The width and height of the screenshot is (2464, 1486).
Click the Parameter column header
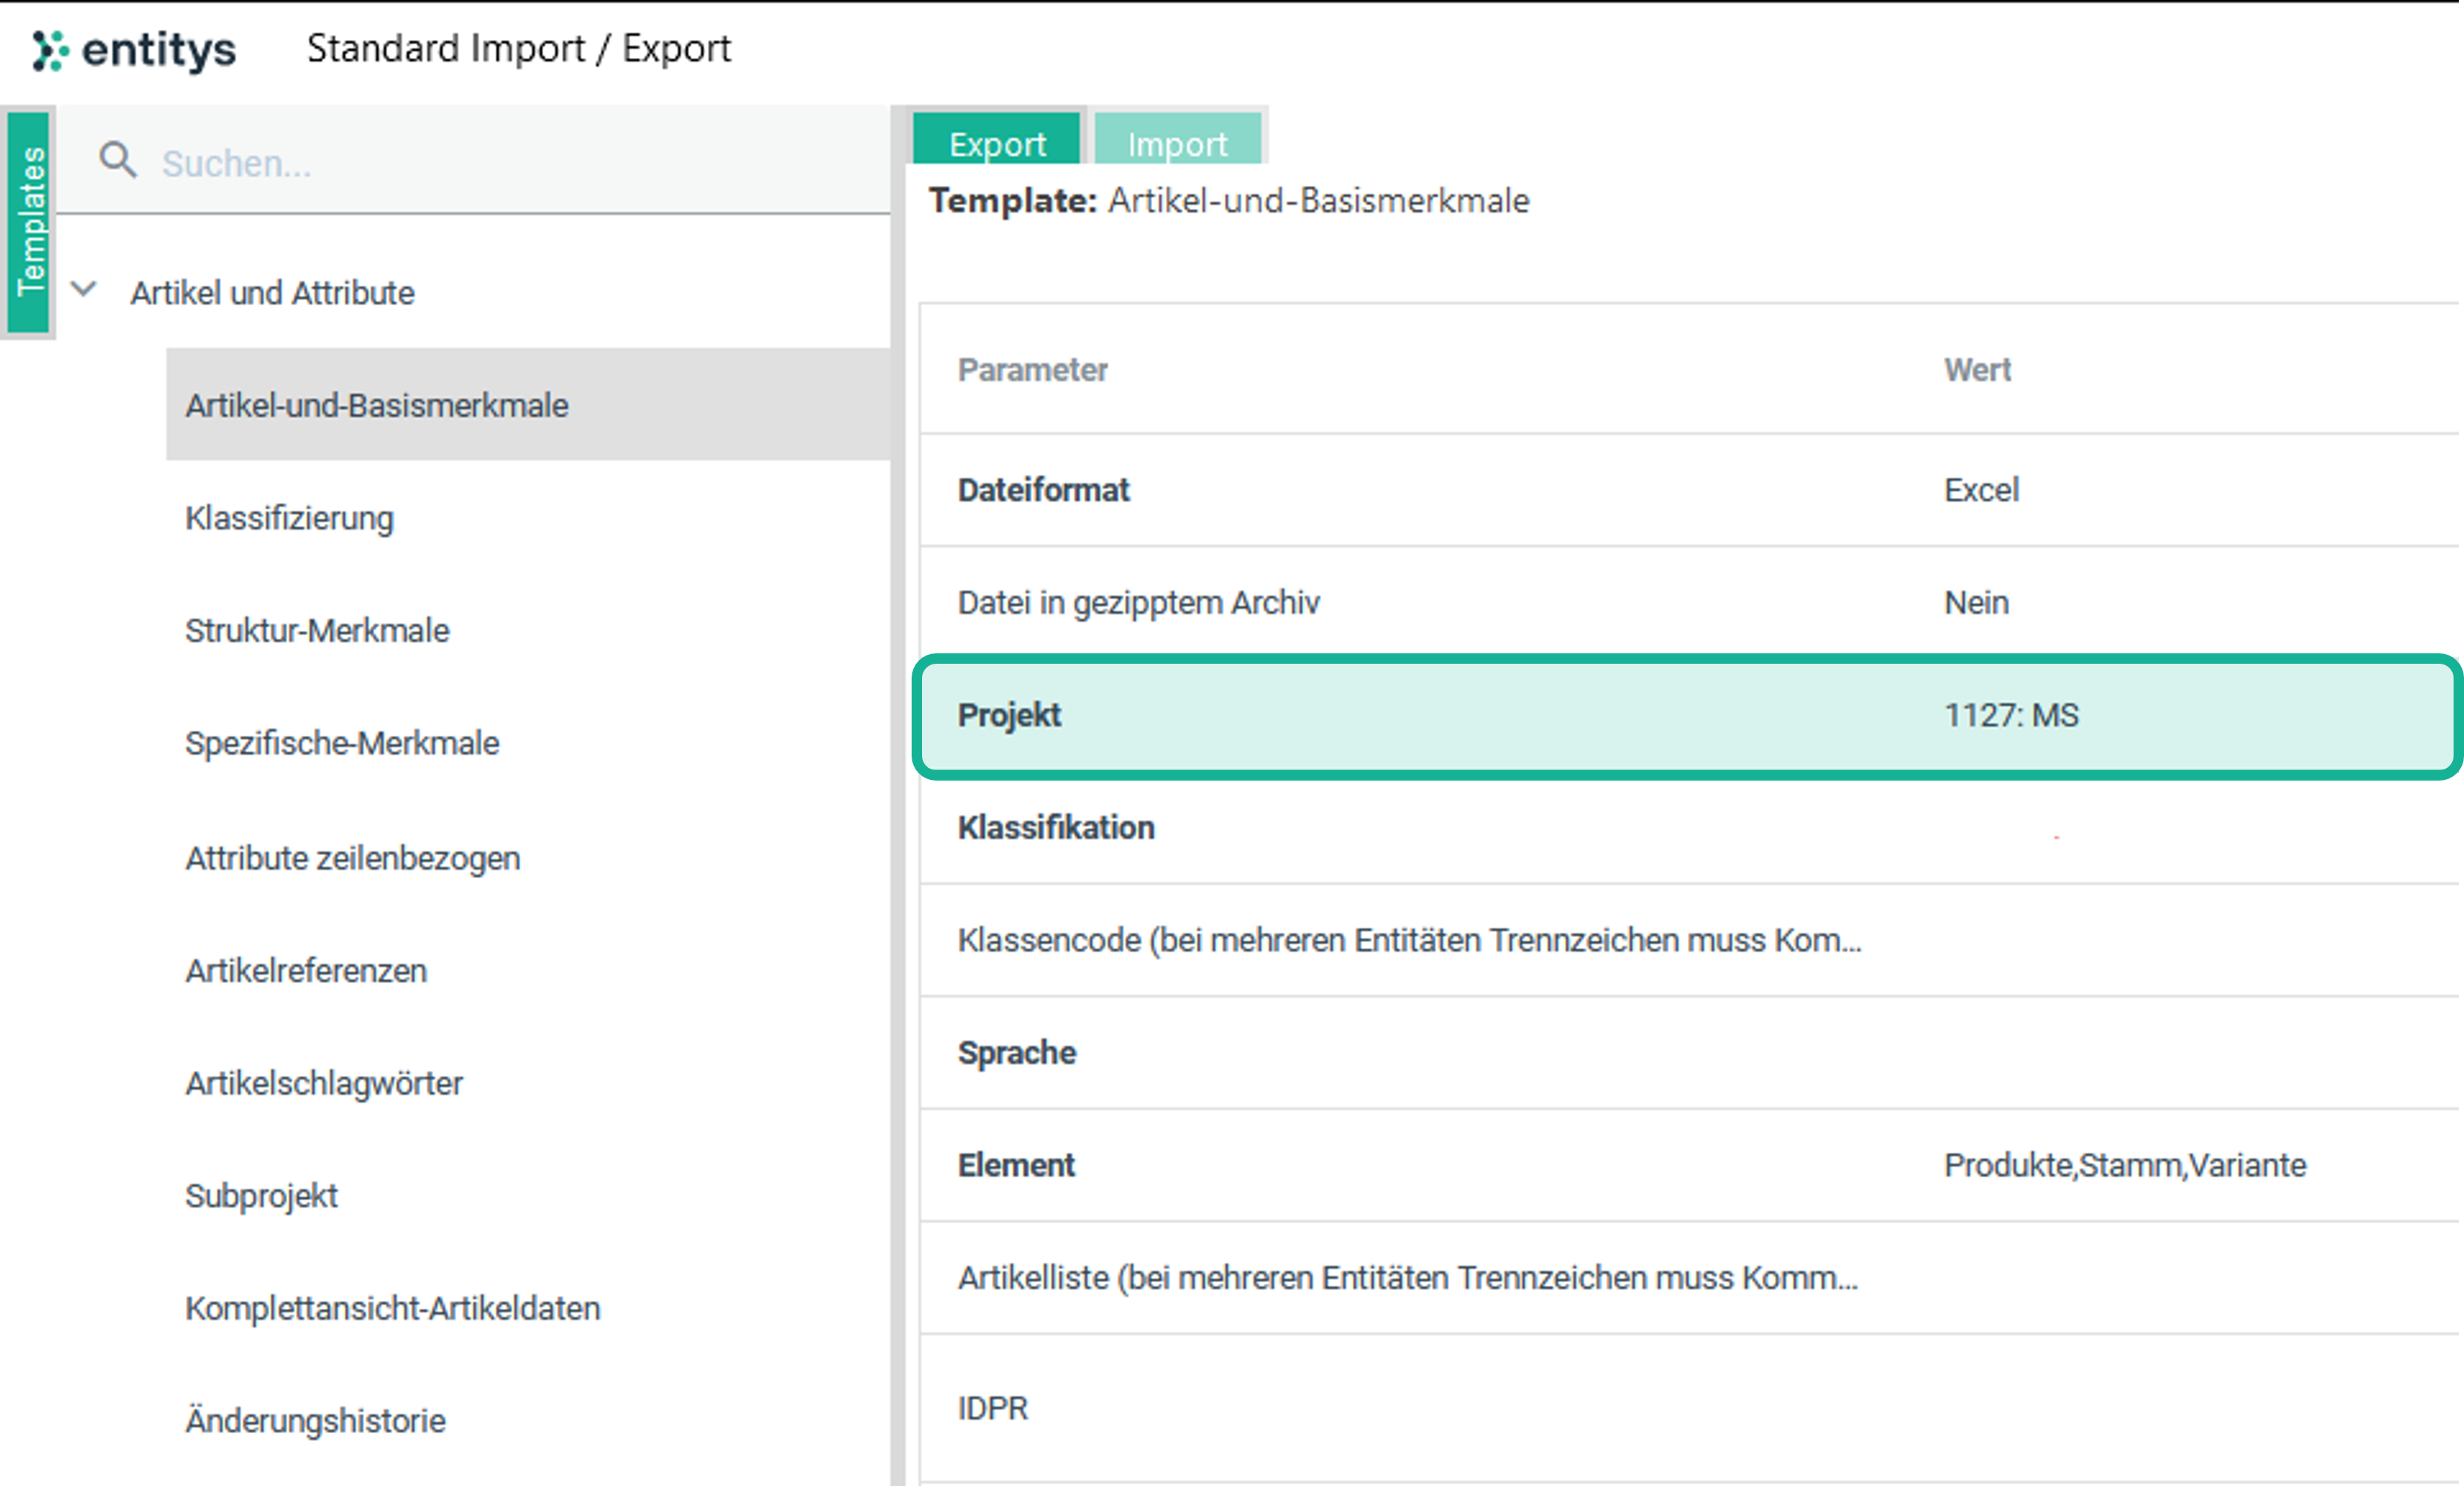click(1032, 370)
